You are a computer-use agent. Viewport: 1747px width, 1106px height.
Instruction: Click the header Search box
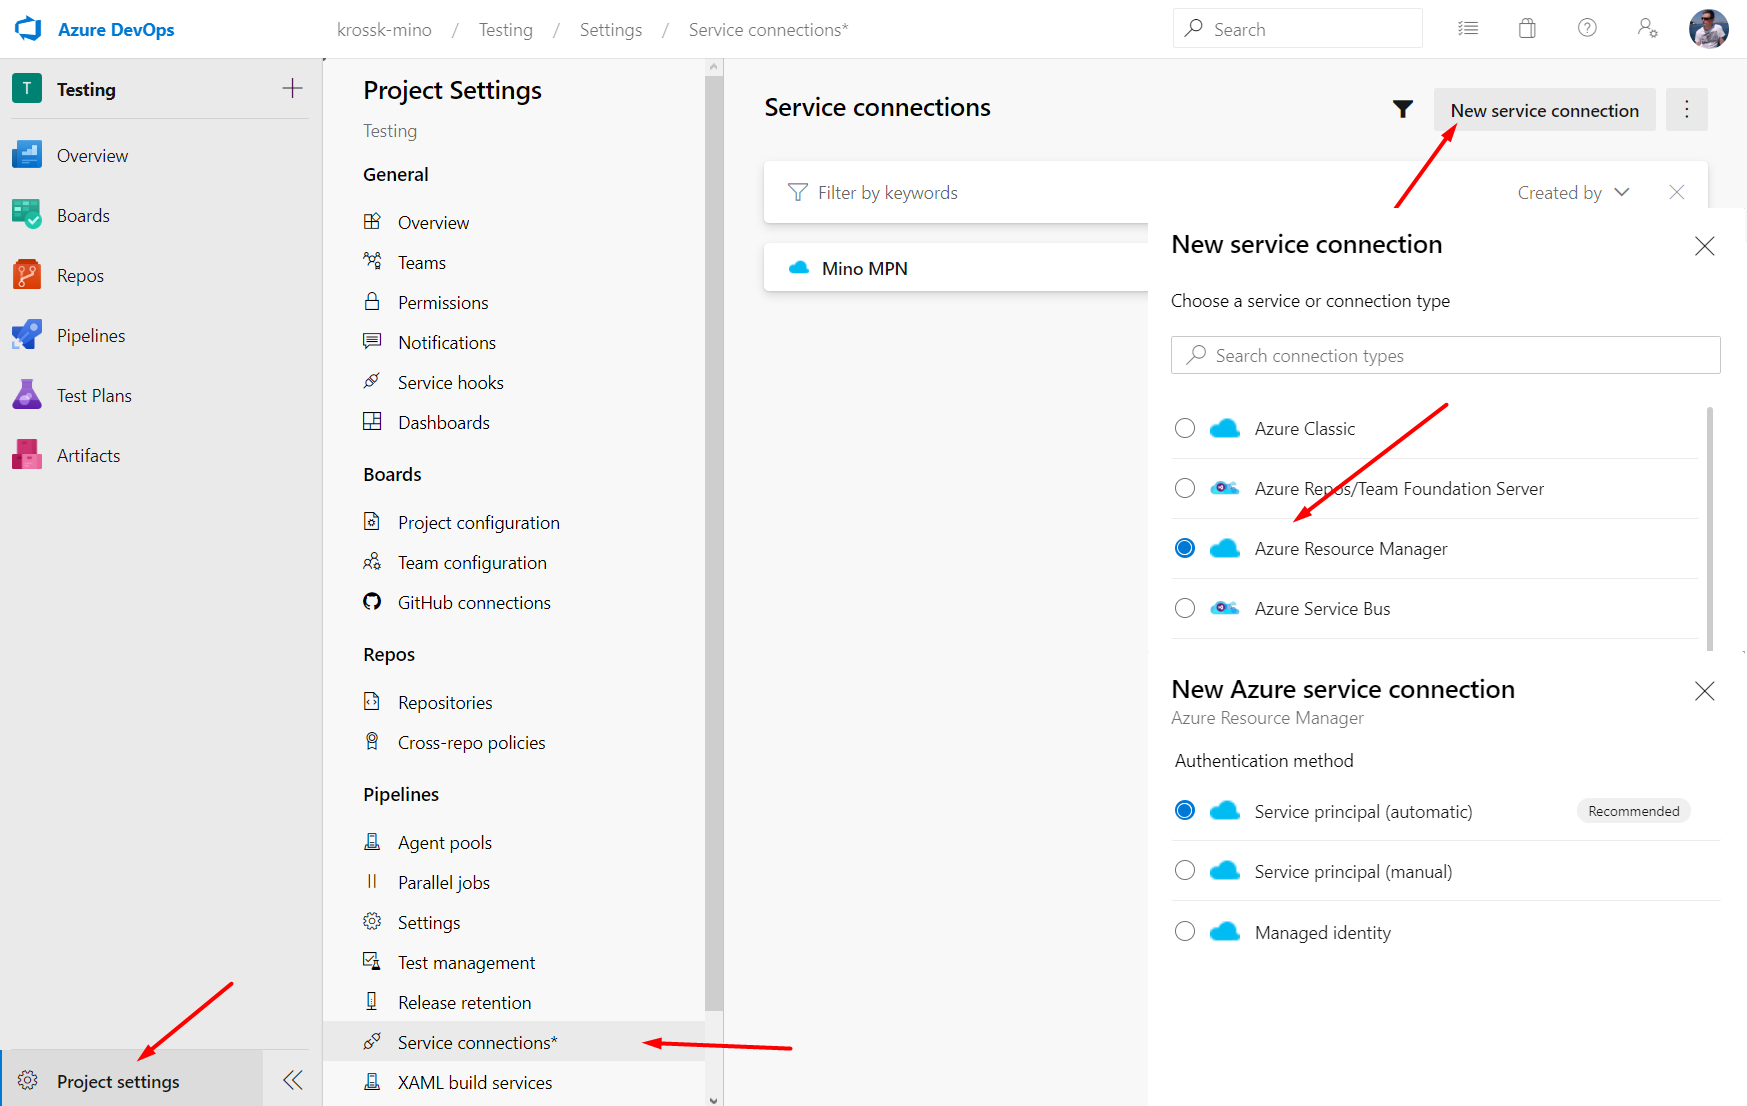point(1297,29)
